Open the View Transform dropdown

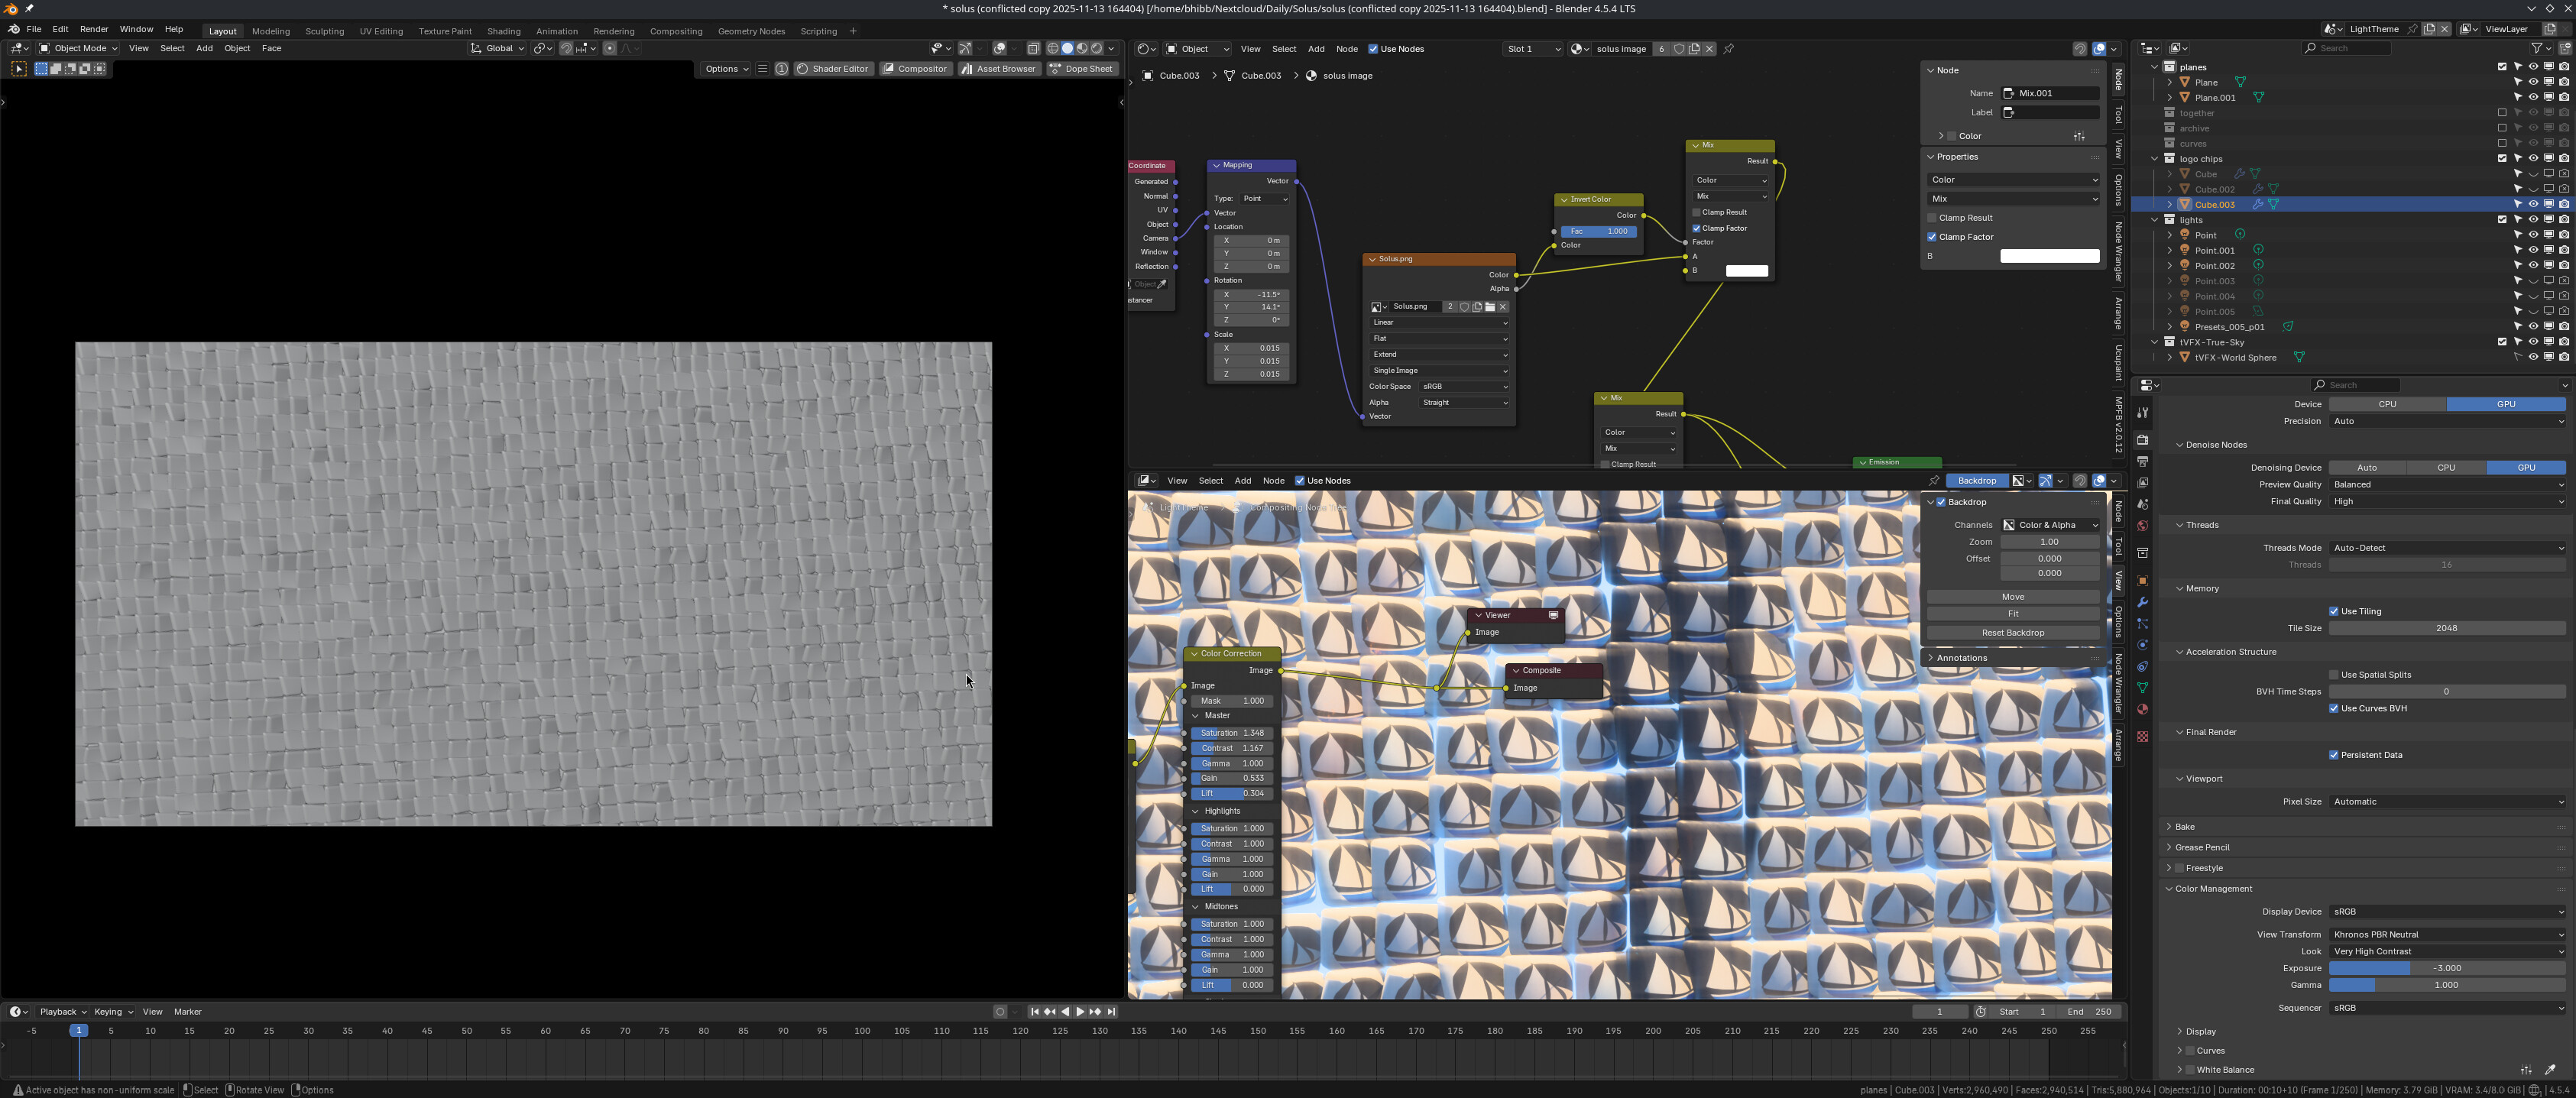(x=2447, y=934)
